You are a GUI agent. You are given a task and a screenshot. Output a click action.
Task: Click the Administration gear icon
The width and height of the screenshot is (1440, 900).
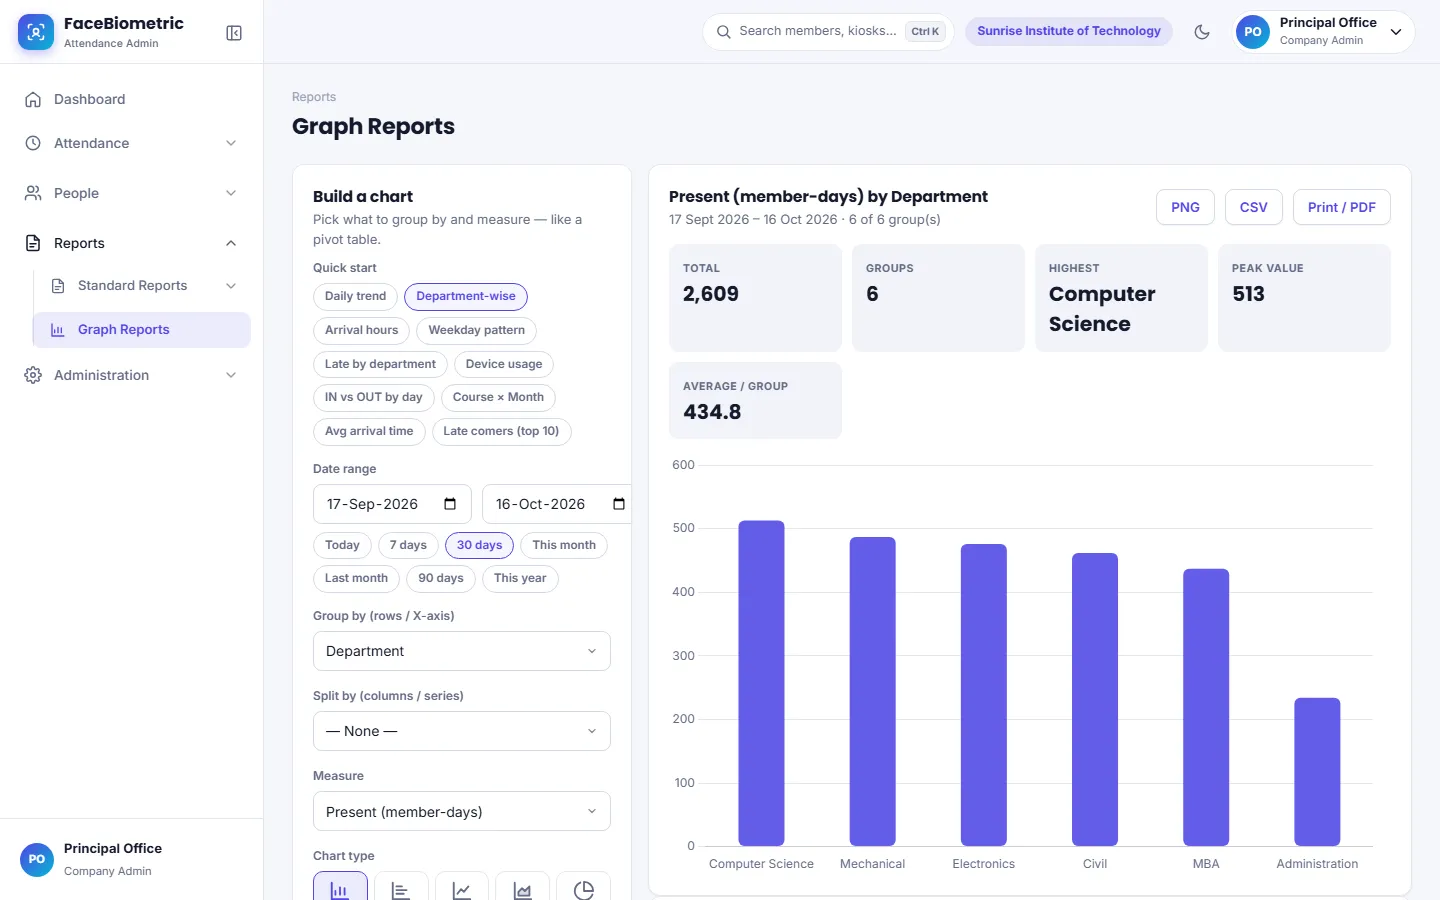33,375
